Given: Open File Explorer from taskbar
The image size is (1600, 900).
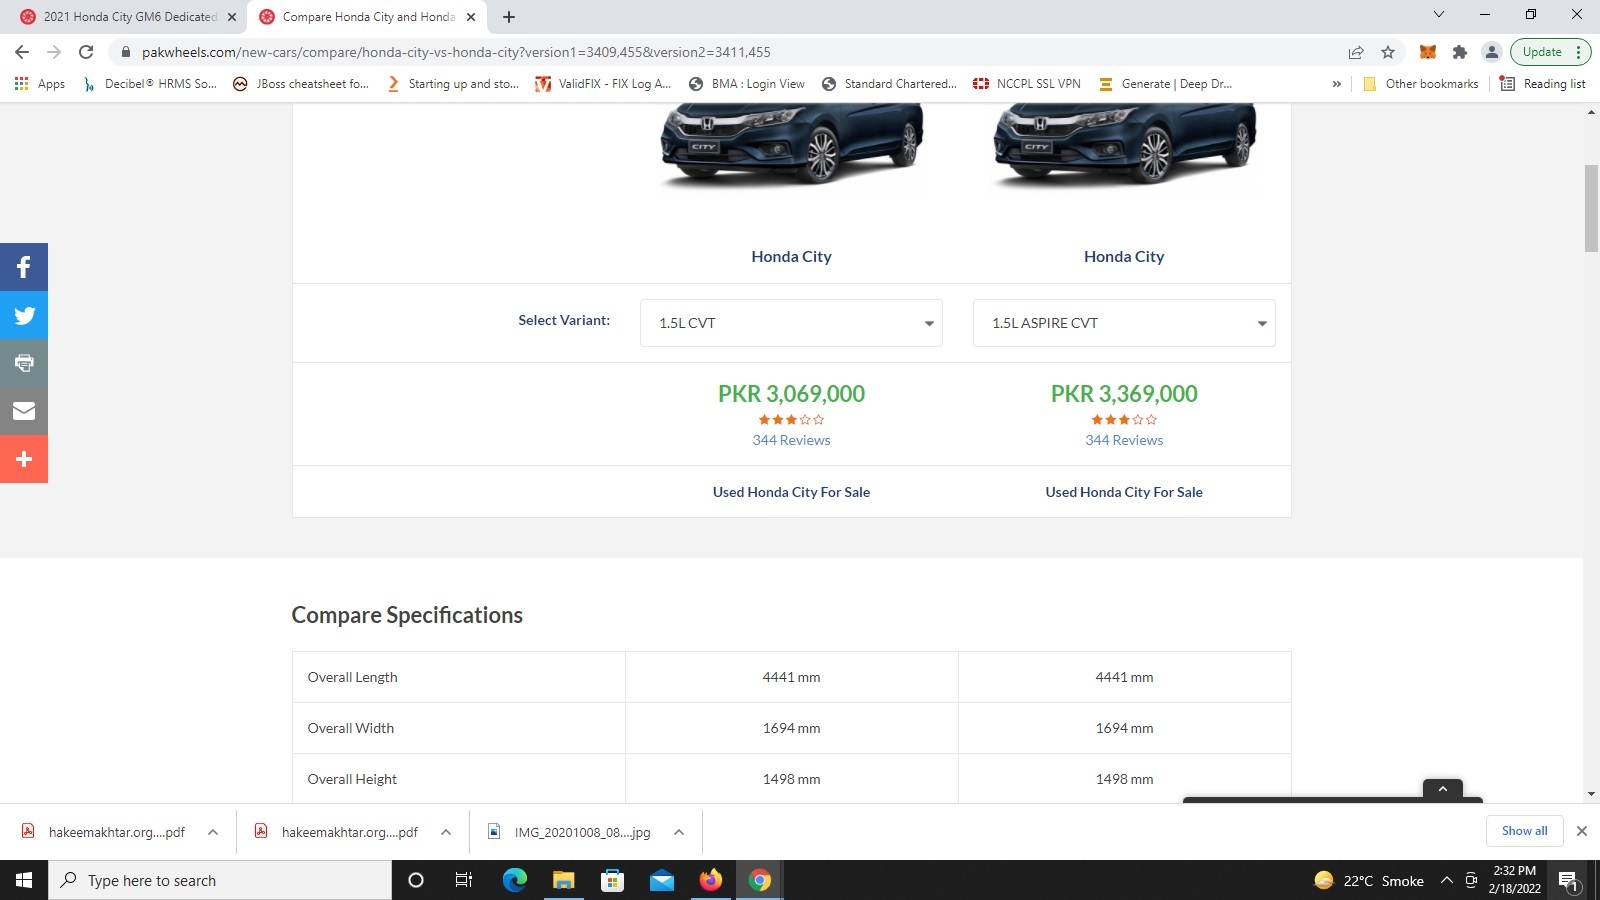Looking at the screenshot, I should click(563, 880).
